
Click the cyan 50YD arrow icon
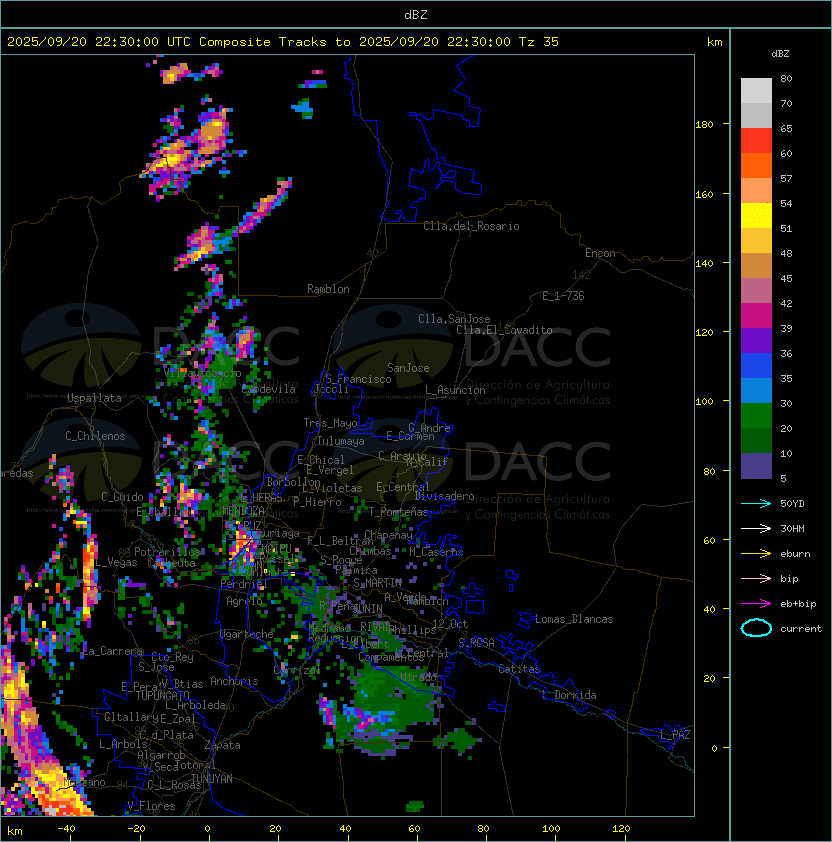coord(756,504)
